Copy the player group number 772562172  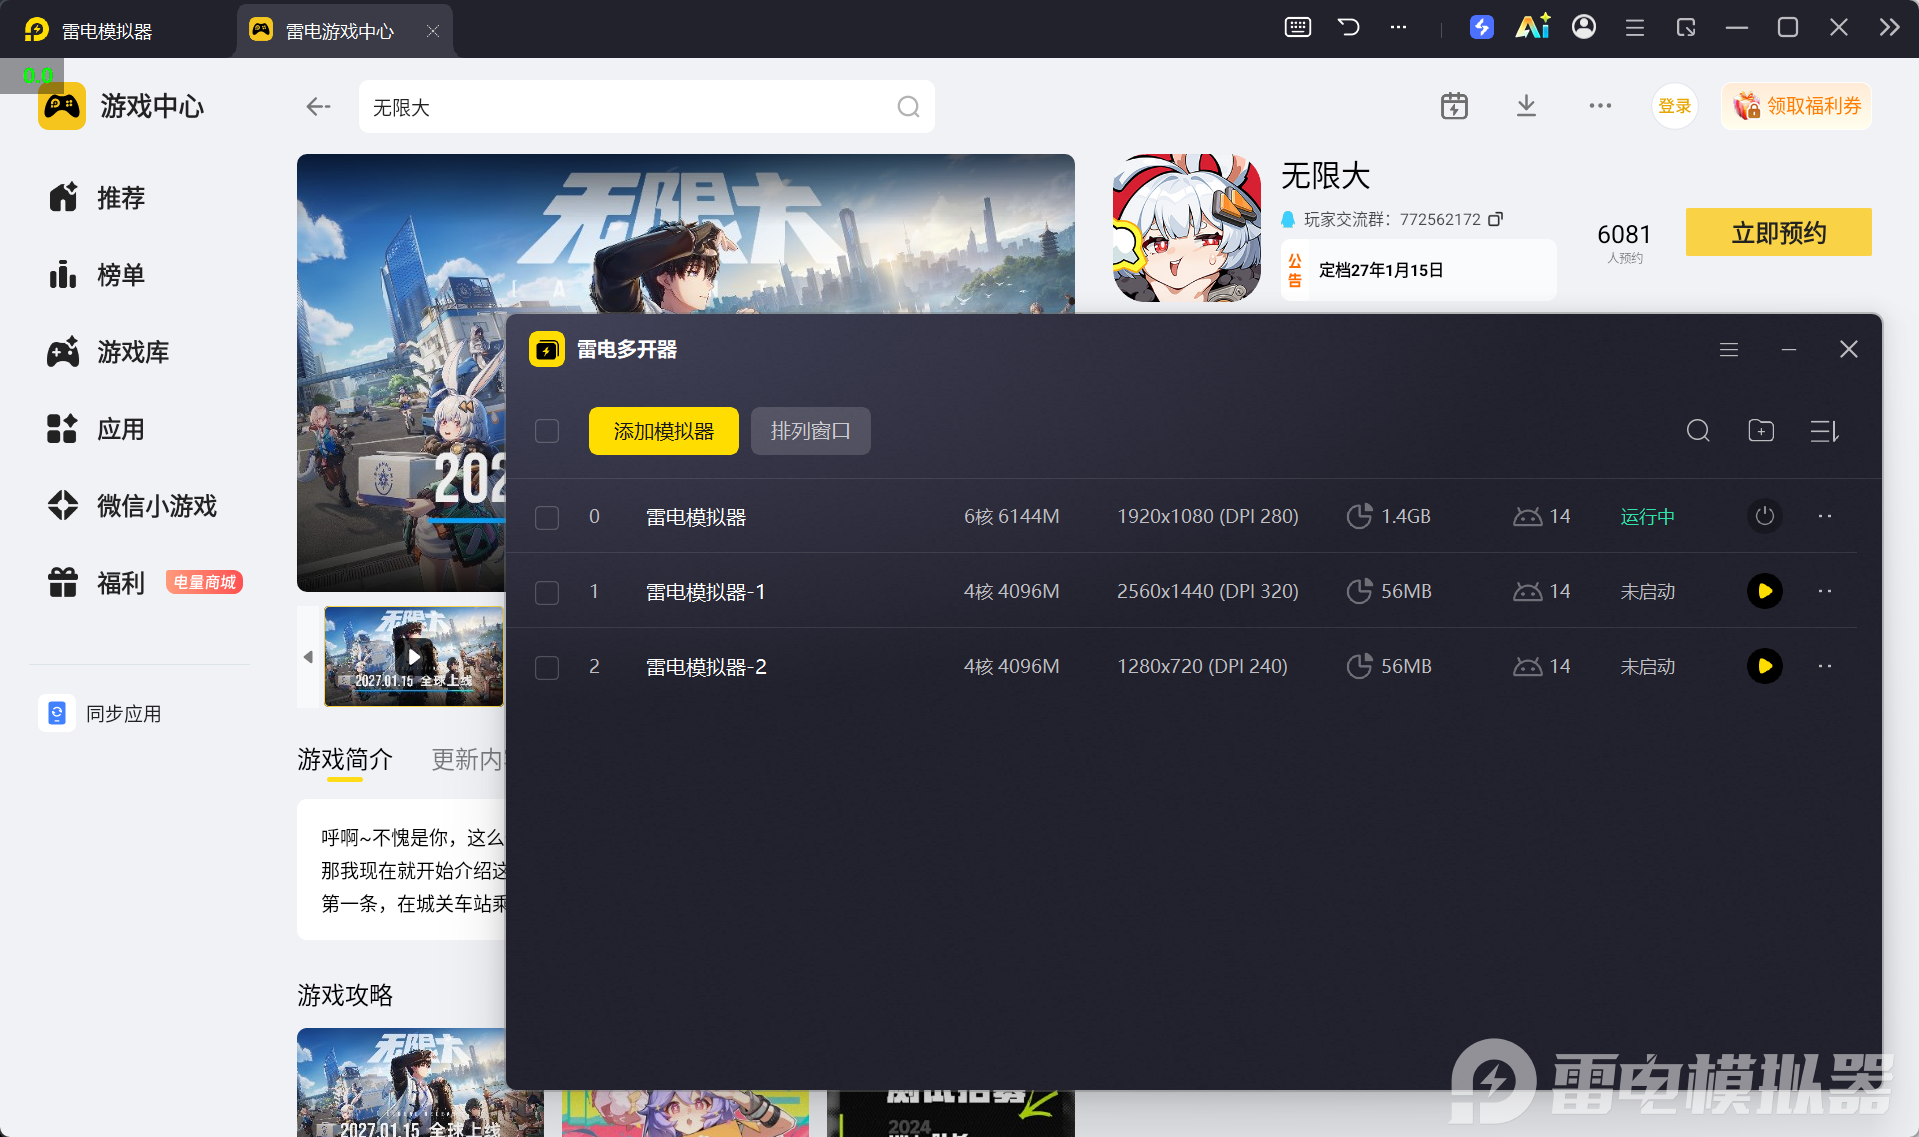[1495, 219]
